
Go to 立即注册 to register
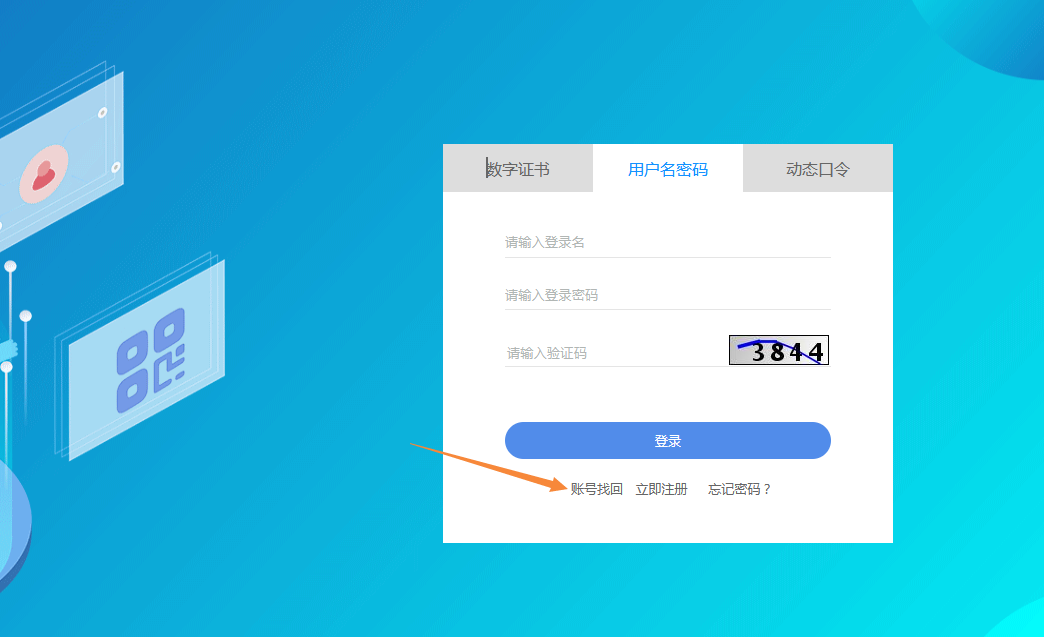pyautogui.click(x=661, y=489)
